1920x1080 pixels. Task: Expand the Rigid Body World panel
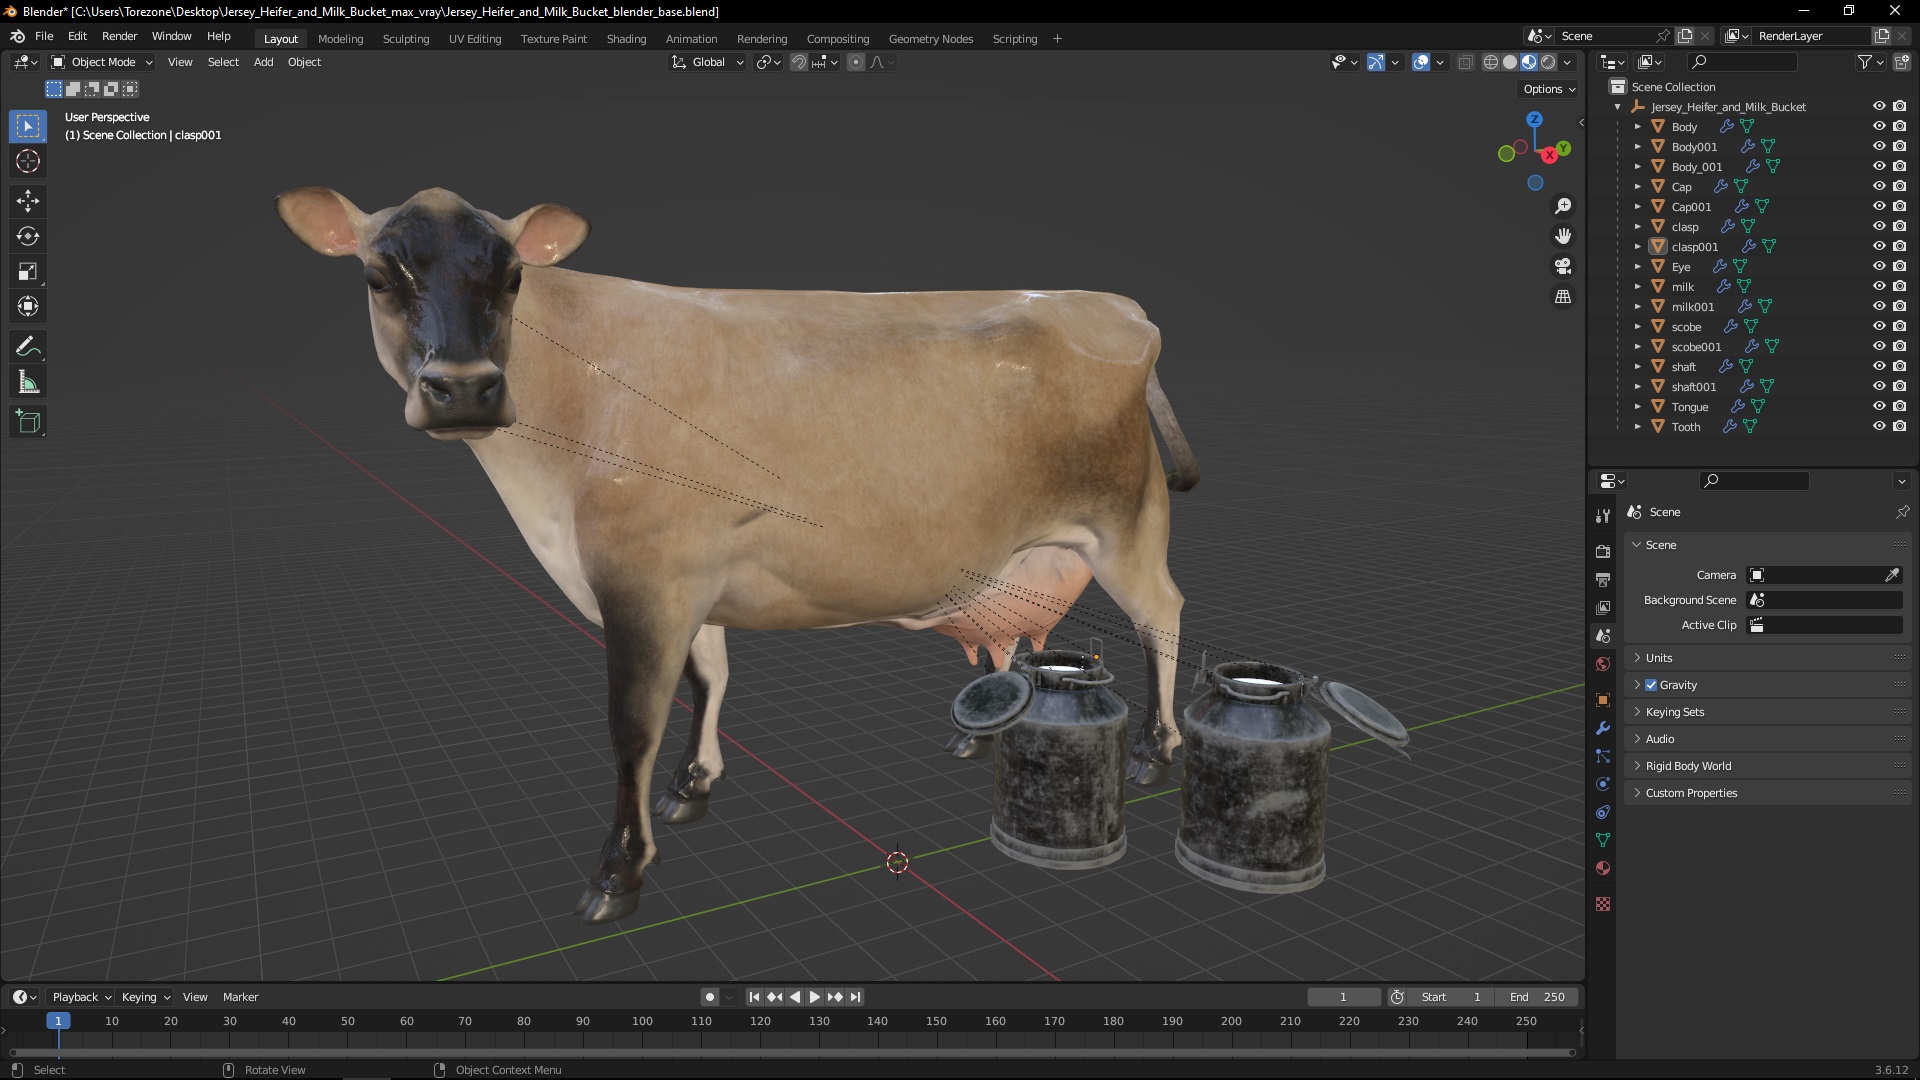tap(1688, 766)
